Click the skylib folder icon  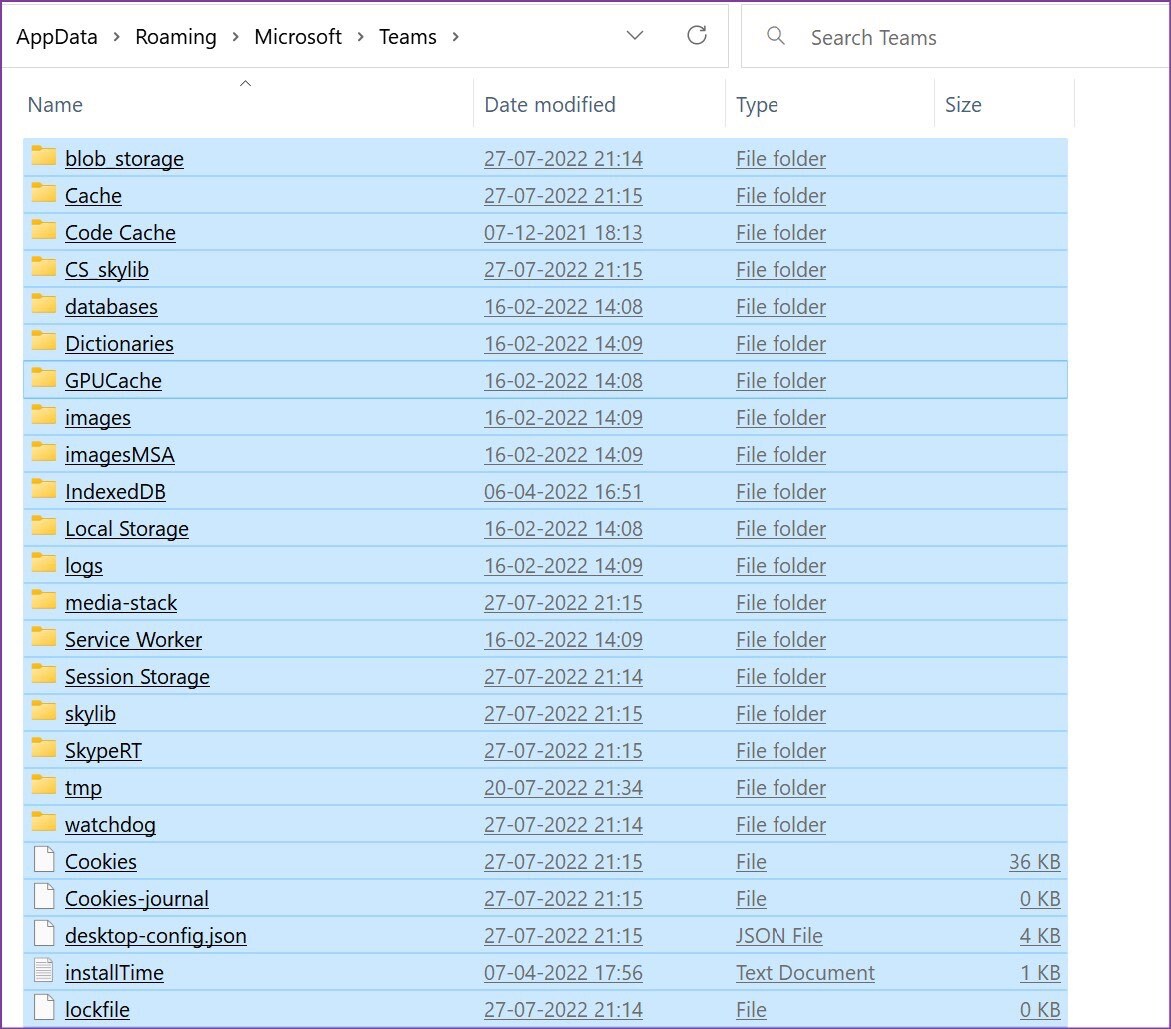43,712
